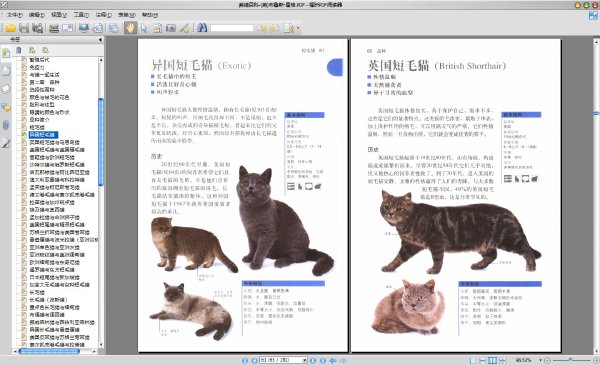Find next match with toolbar icon

[275, 28]
